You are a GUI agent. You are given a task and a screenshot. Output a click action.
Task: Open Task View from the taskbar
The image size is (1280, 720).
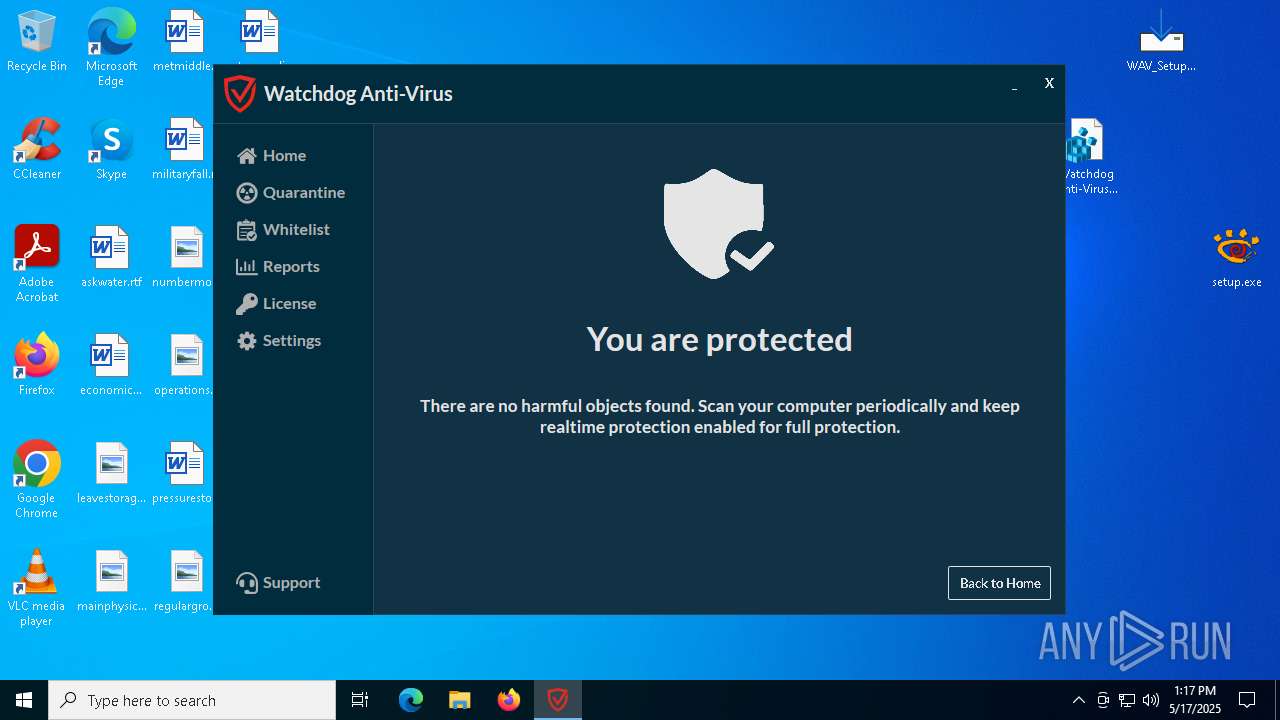pos(360,700)
